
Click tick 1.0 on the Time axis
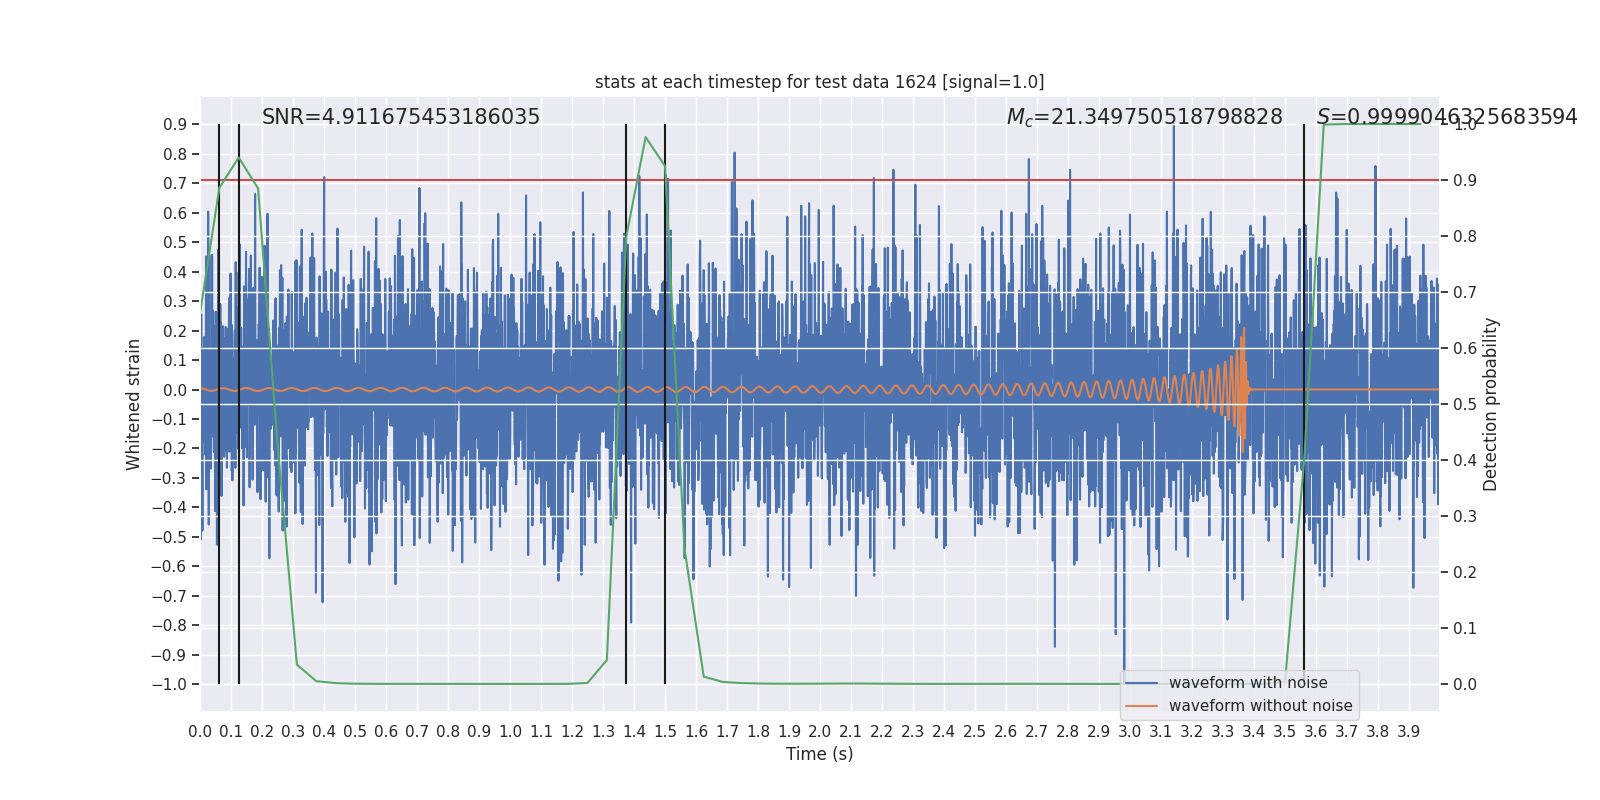(510, 732)
